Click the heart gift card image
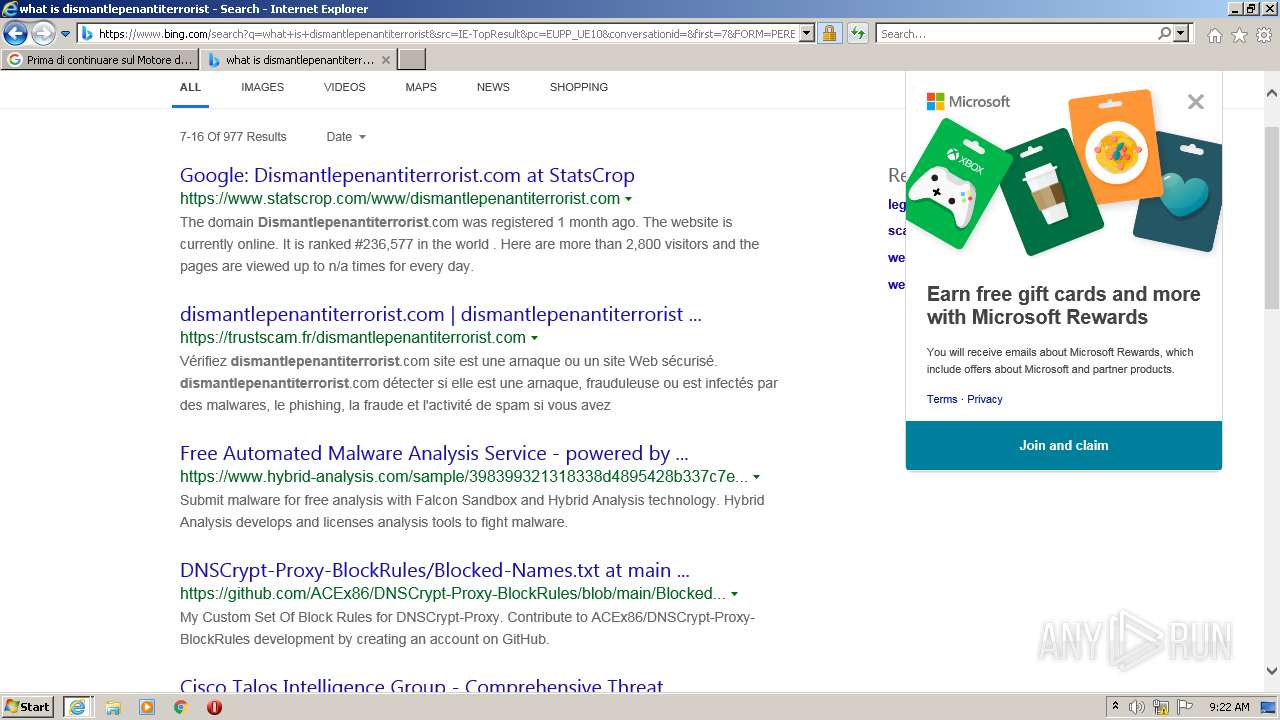The width and height of the screenshot is (1280, 720). point(1178,192)
